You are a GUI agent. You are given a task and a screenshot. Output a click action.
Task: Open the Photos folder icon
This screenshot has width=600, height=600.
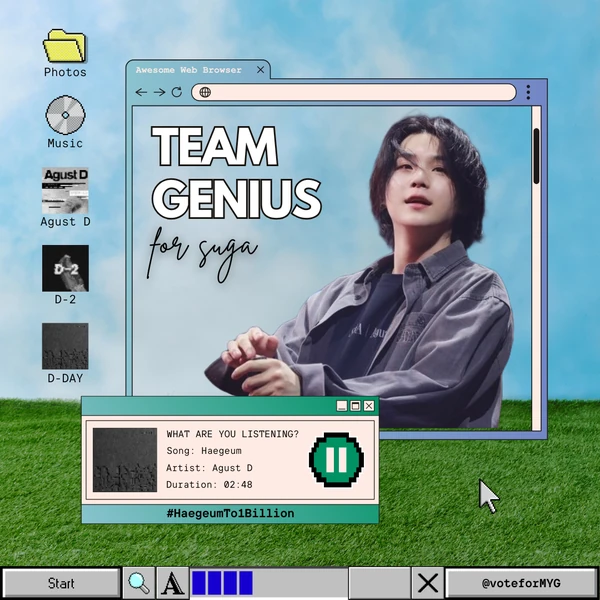point(65,46)
